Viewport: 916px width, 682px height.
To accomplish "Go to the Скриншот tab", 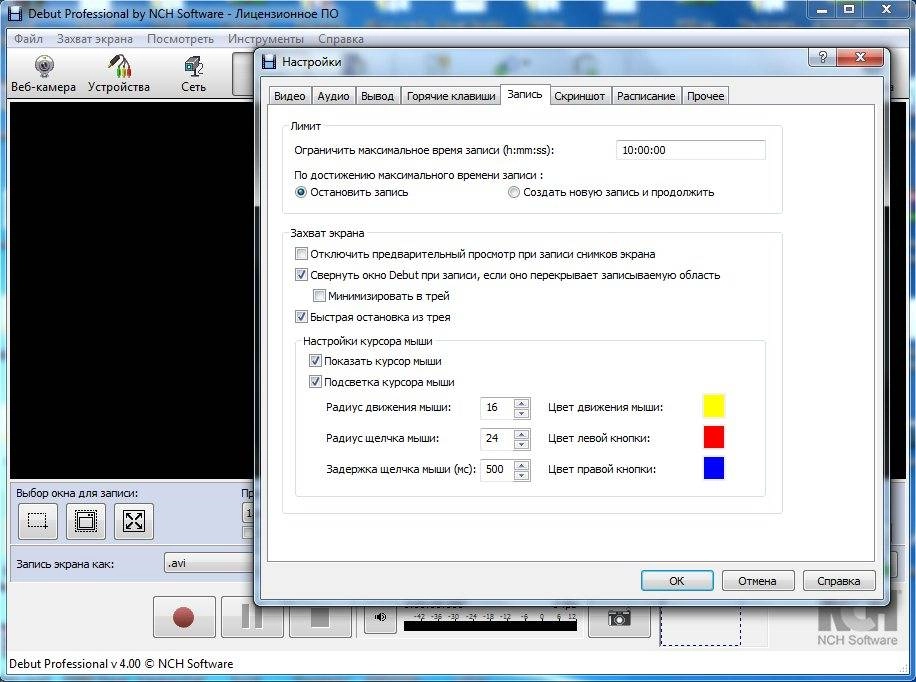I will (x=580, y=96).
